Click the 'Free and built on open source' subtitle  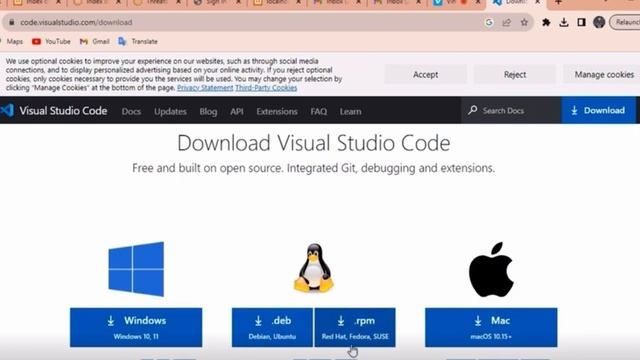click(x=313, y=168)
